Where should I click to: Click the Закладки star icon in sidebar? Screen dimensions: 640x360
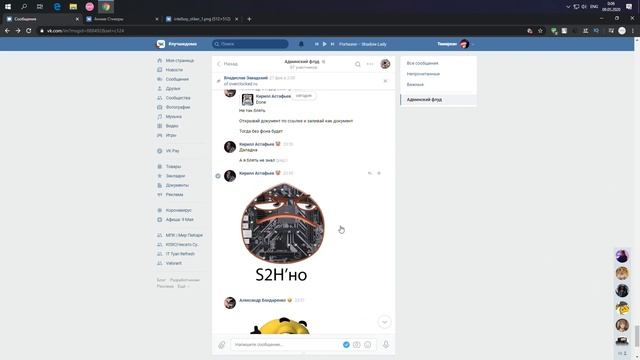click(x=160, y=176)
